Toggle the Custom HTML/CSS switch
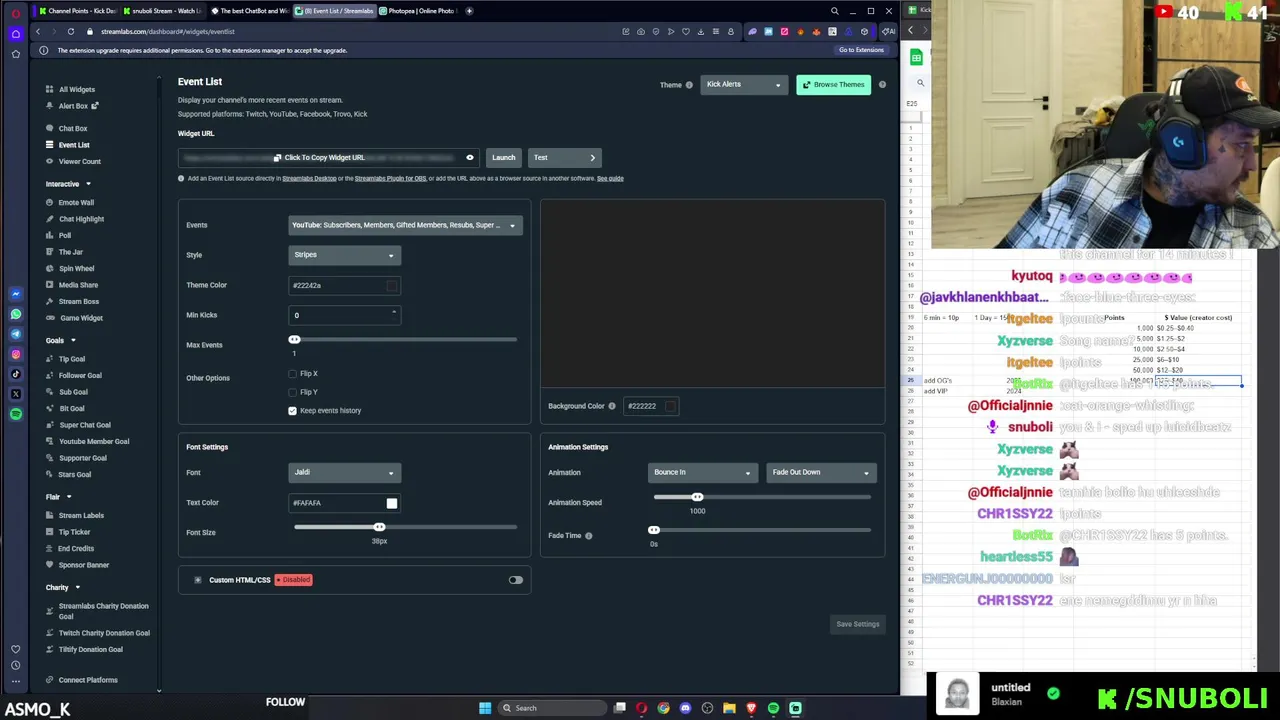The height and width of the screenshot is (720, 1280). [x=515, y=580]
